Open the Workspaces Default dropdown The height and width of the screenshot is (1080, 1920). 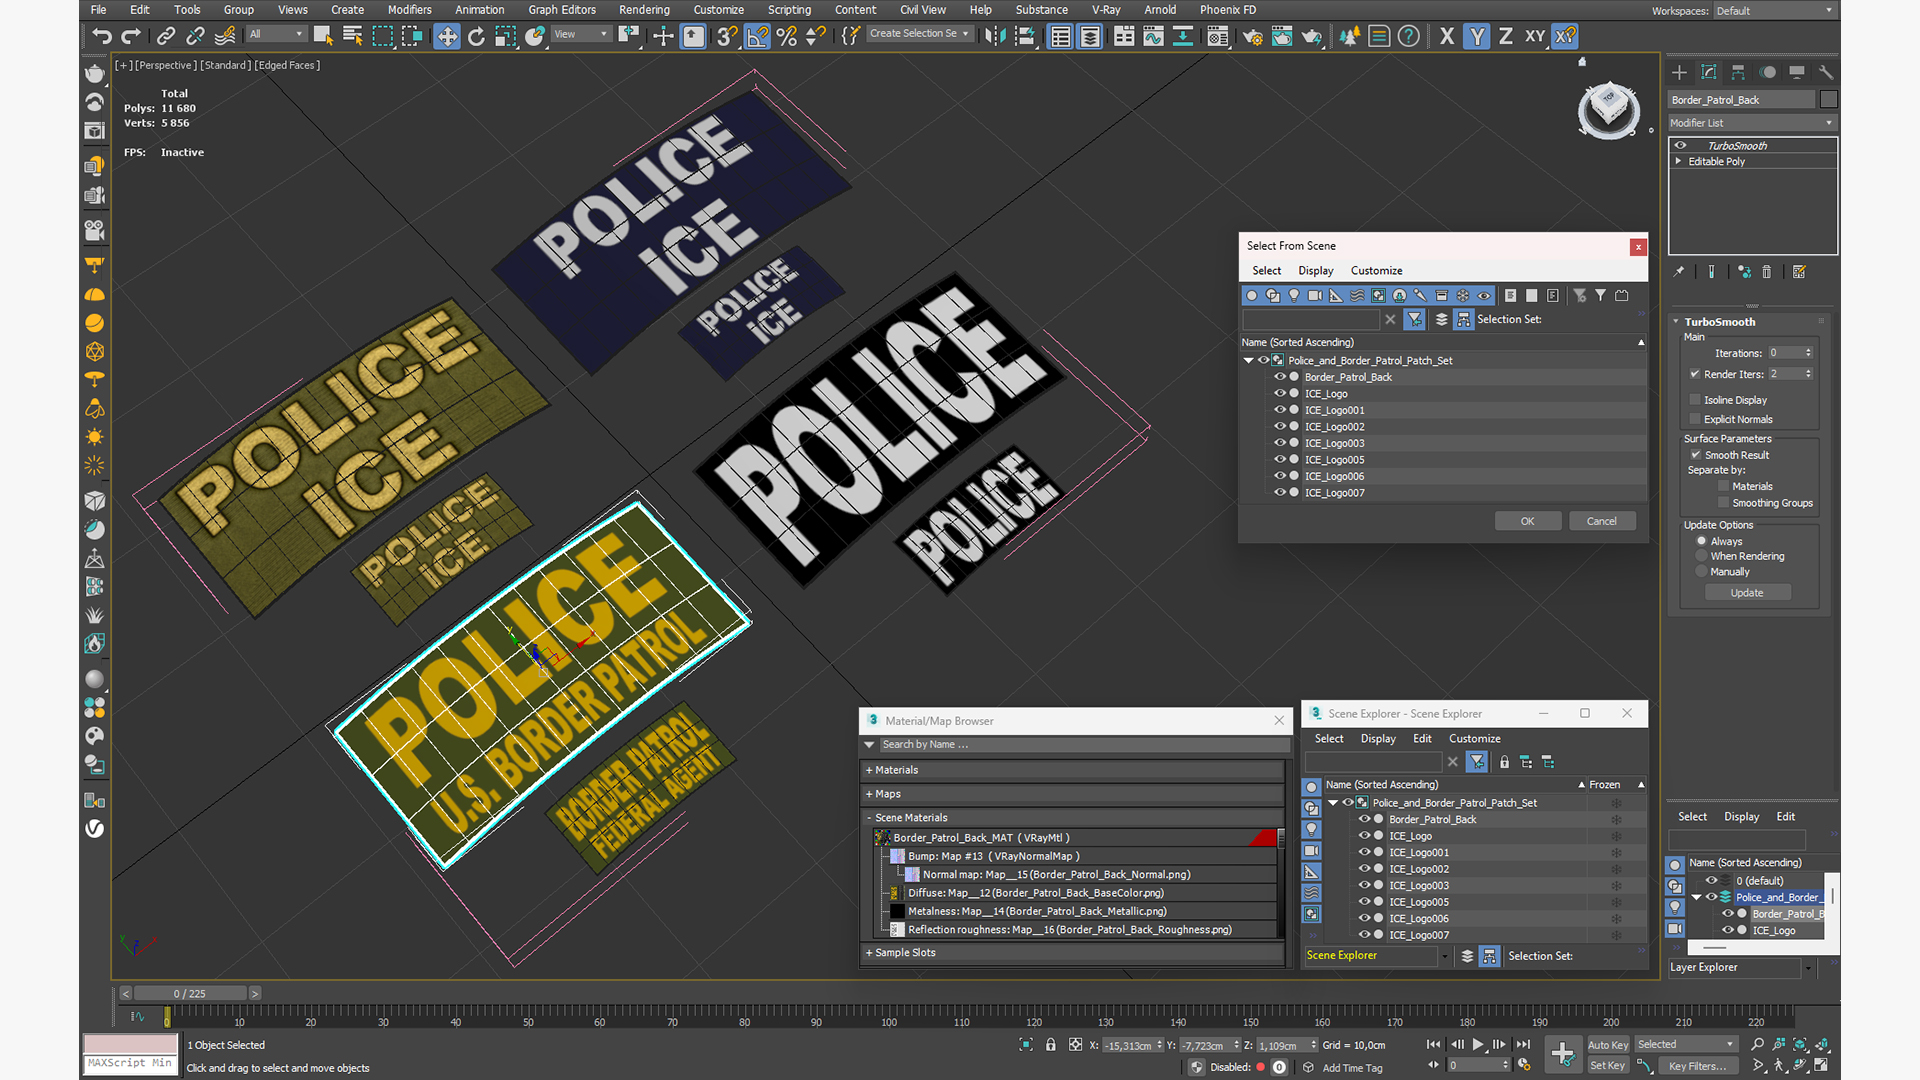1775,10
